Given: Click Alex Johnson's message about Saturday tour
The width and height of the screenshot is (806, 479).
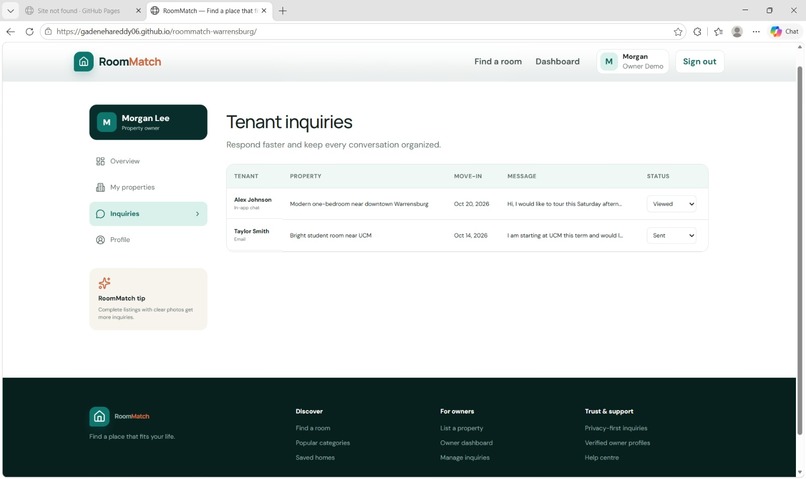Looking at the screenshot, I should click(x=564, y=204).
